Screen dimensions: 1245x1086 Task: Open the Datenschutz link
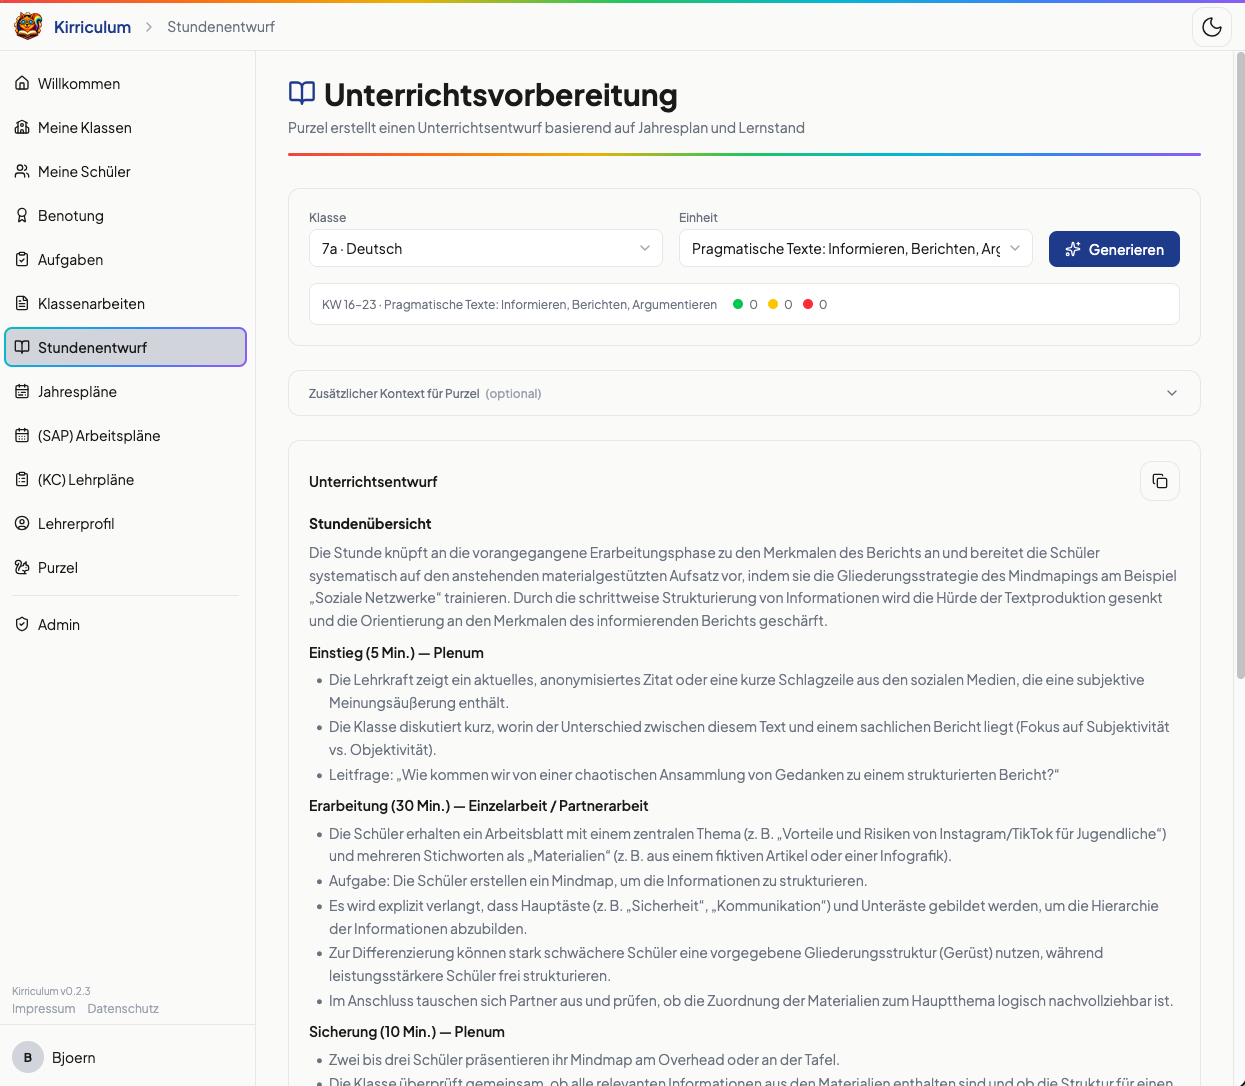tap(123, 1008)
